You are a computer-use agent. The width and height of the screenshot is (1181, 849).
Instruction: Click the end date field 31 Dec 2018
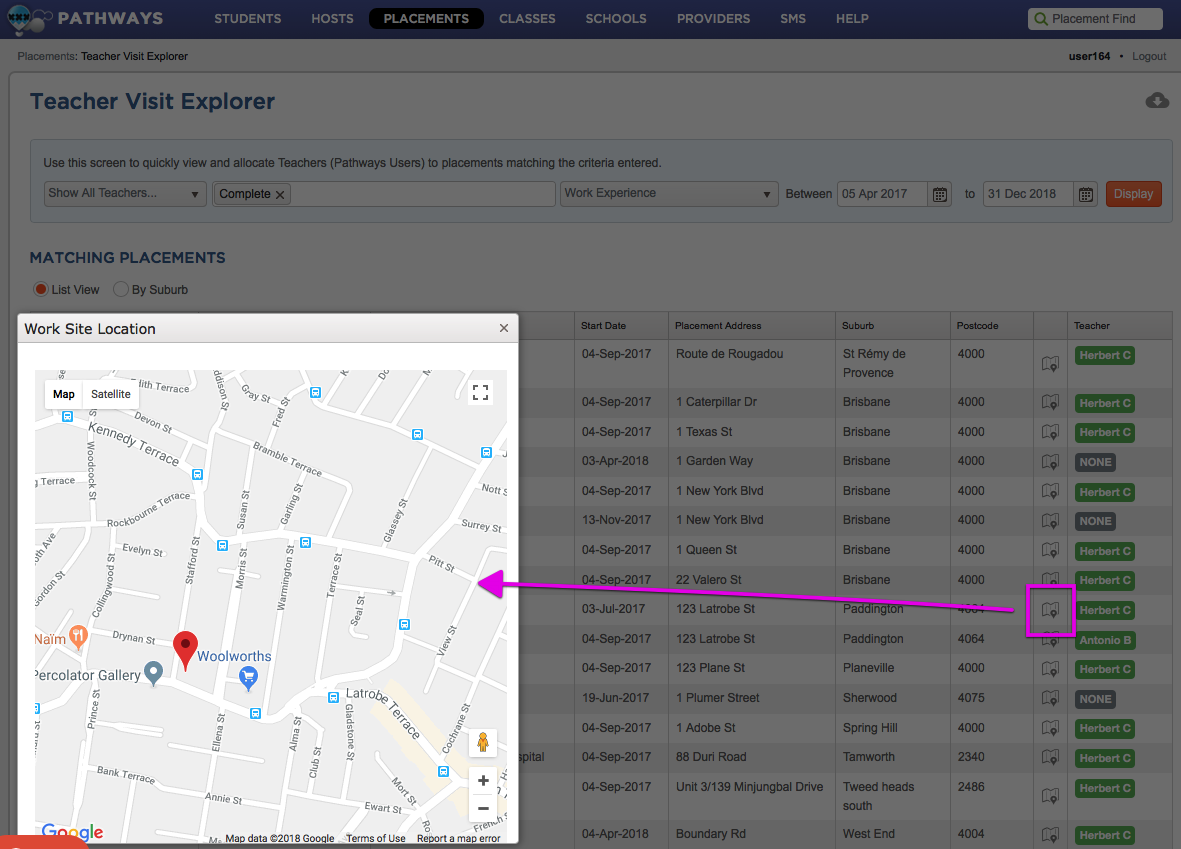tap(1027, 194)
